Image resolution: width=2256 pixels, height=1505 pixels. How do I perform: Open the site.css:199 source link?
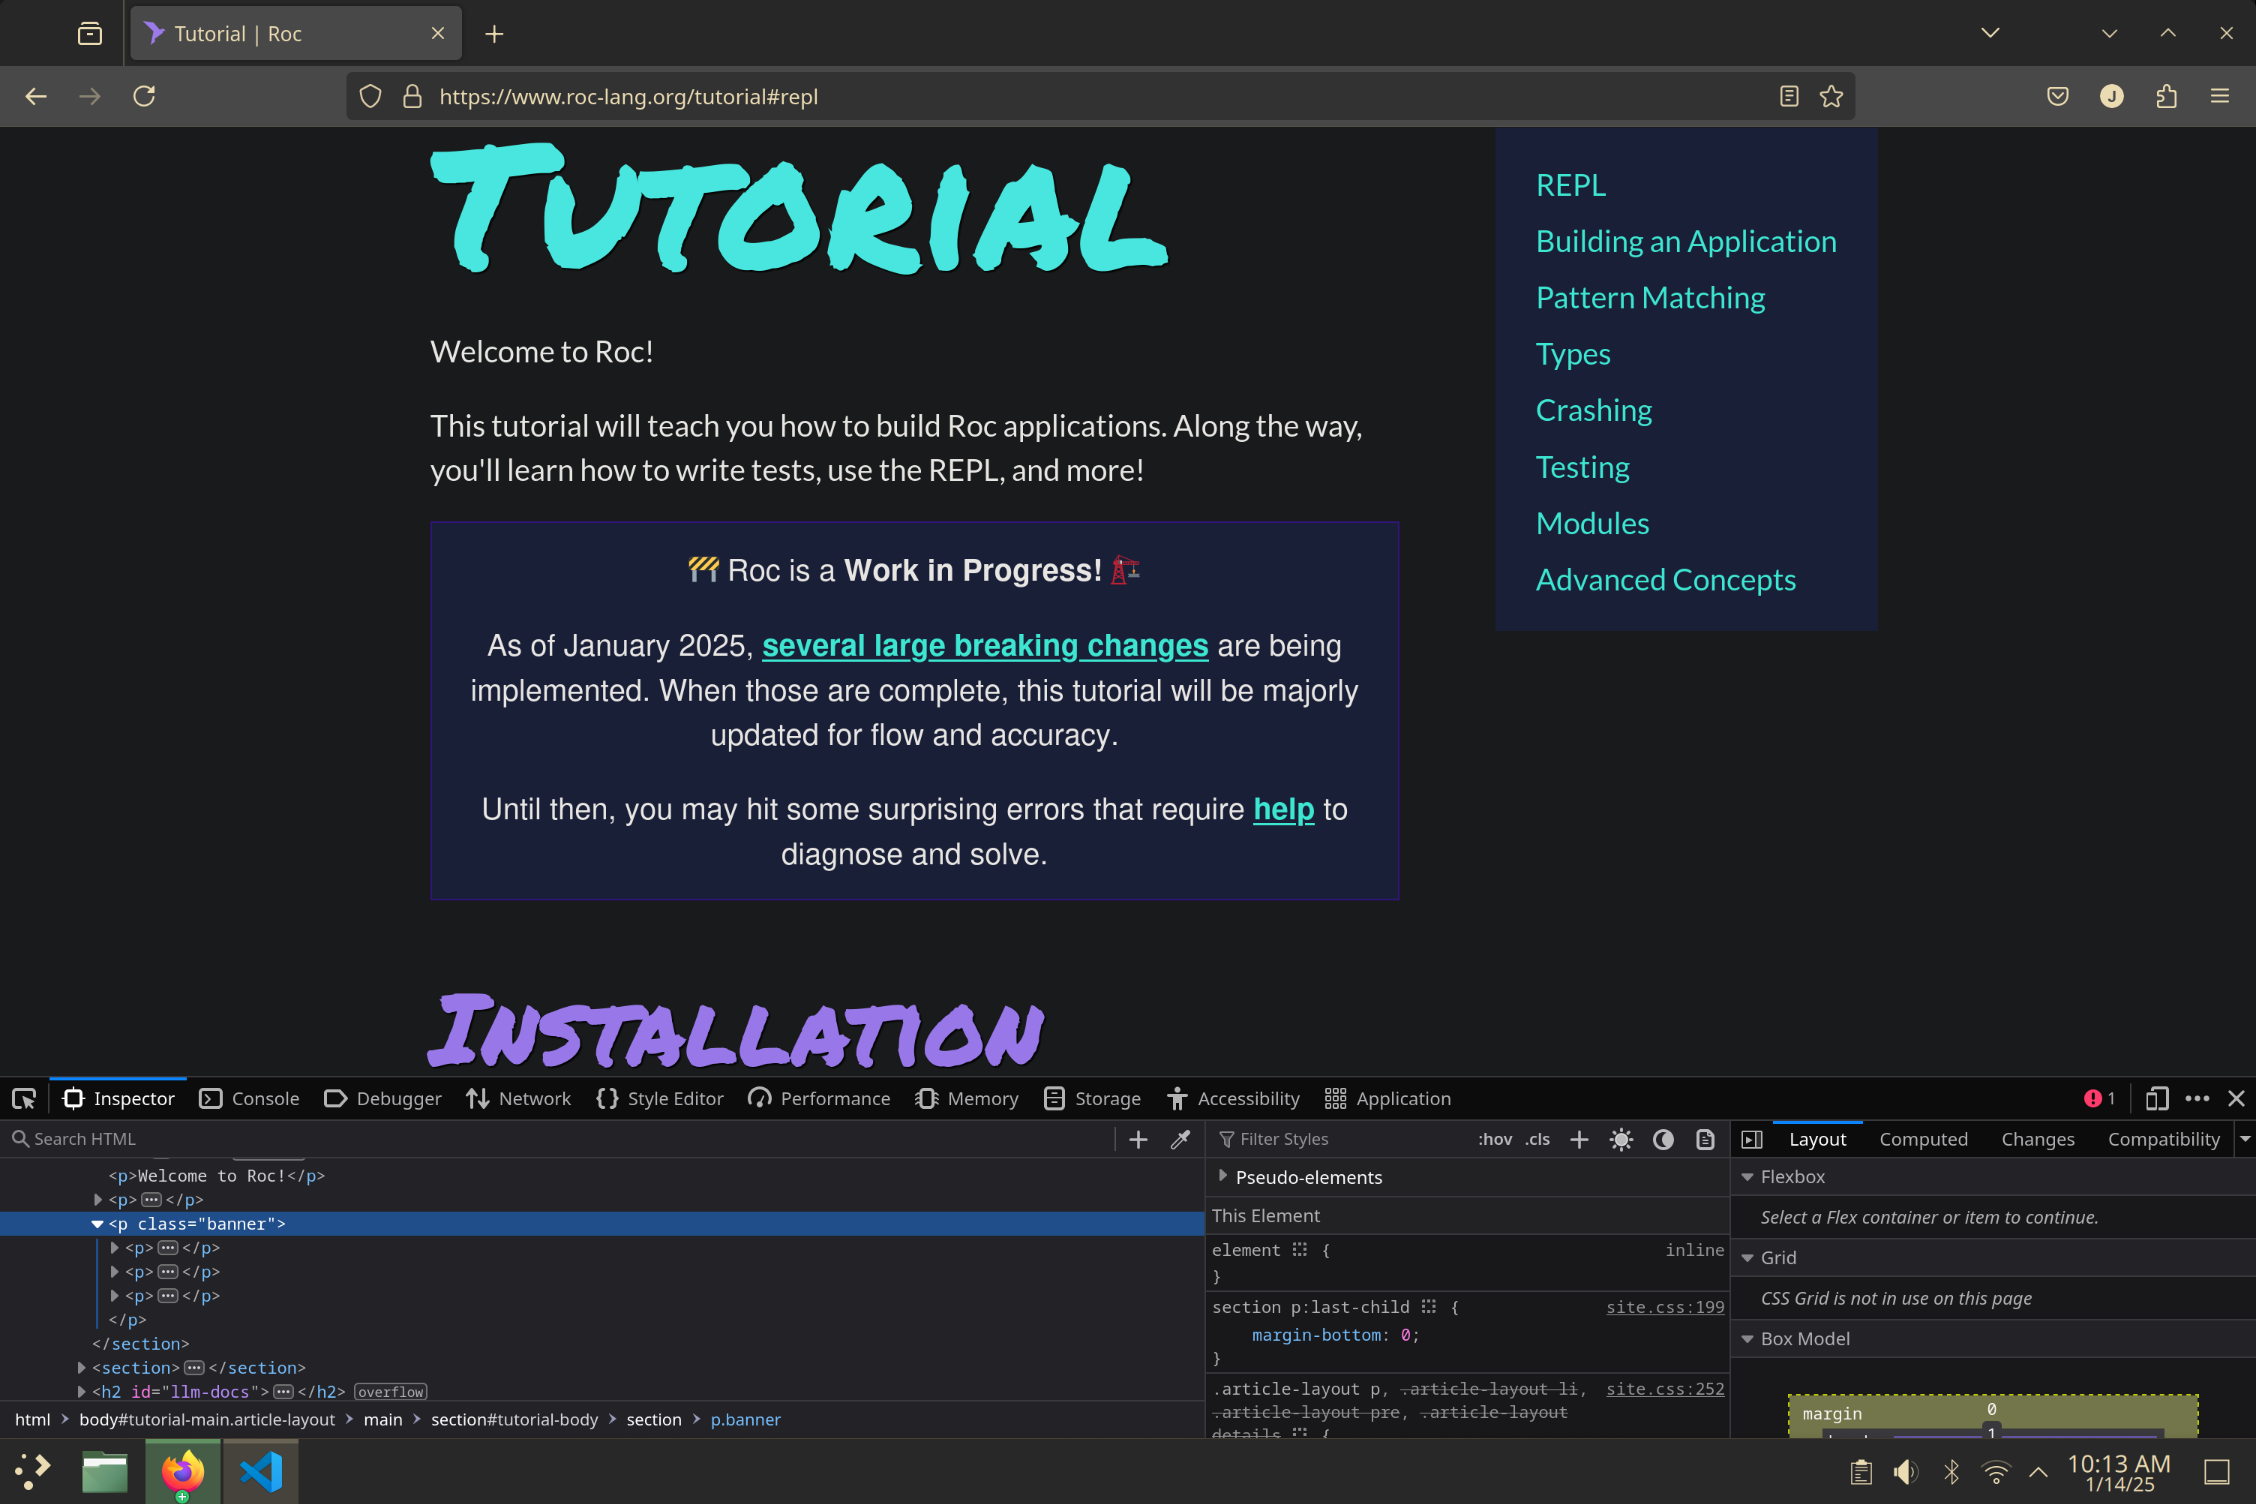(1665, 1308)
